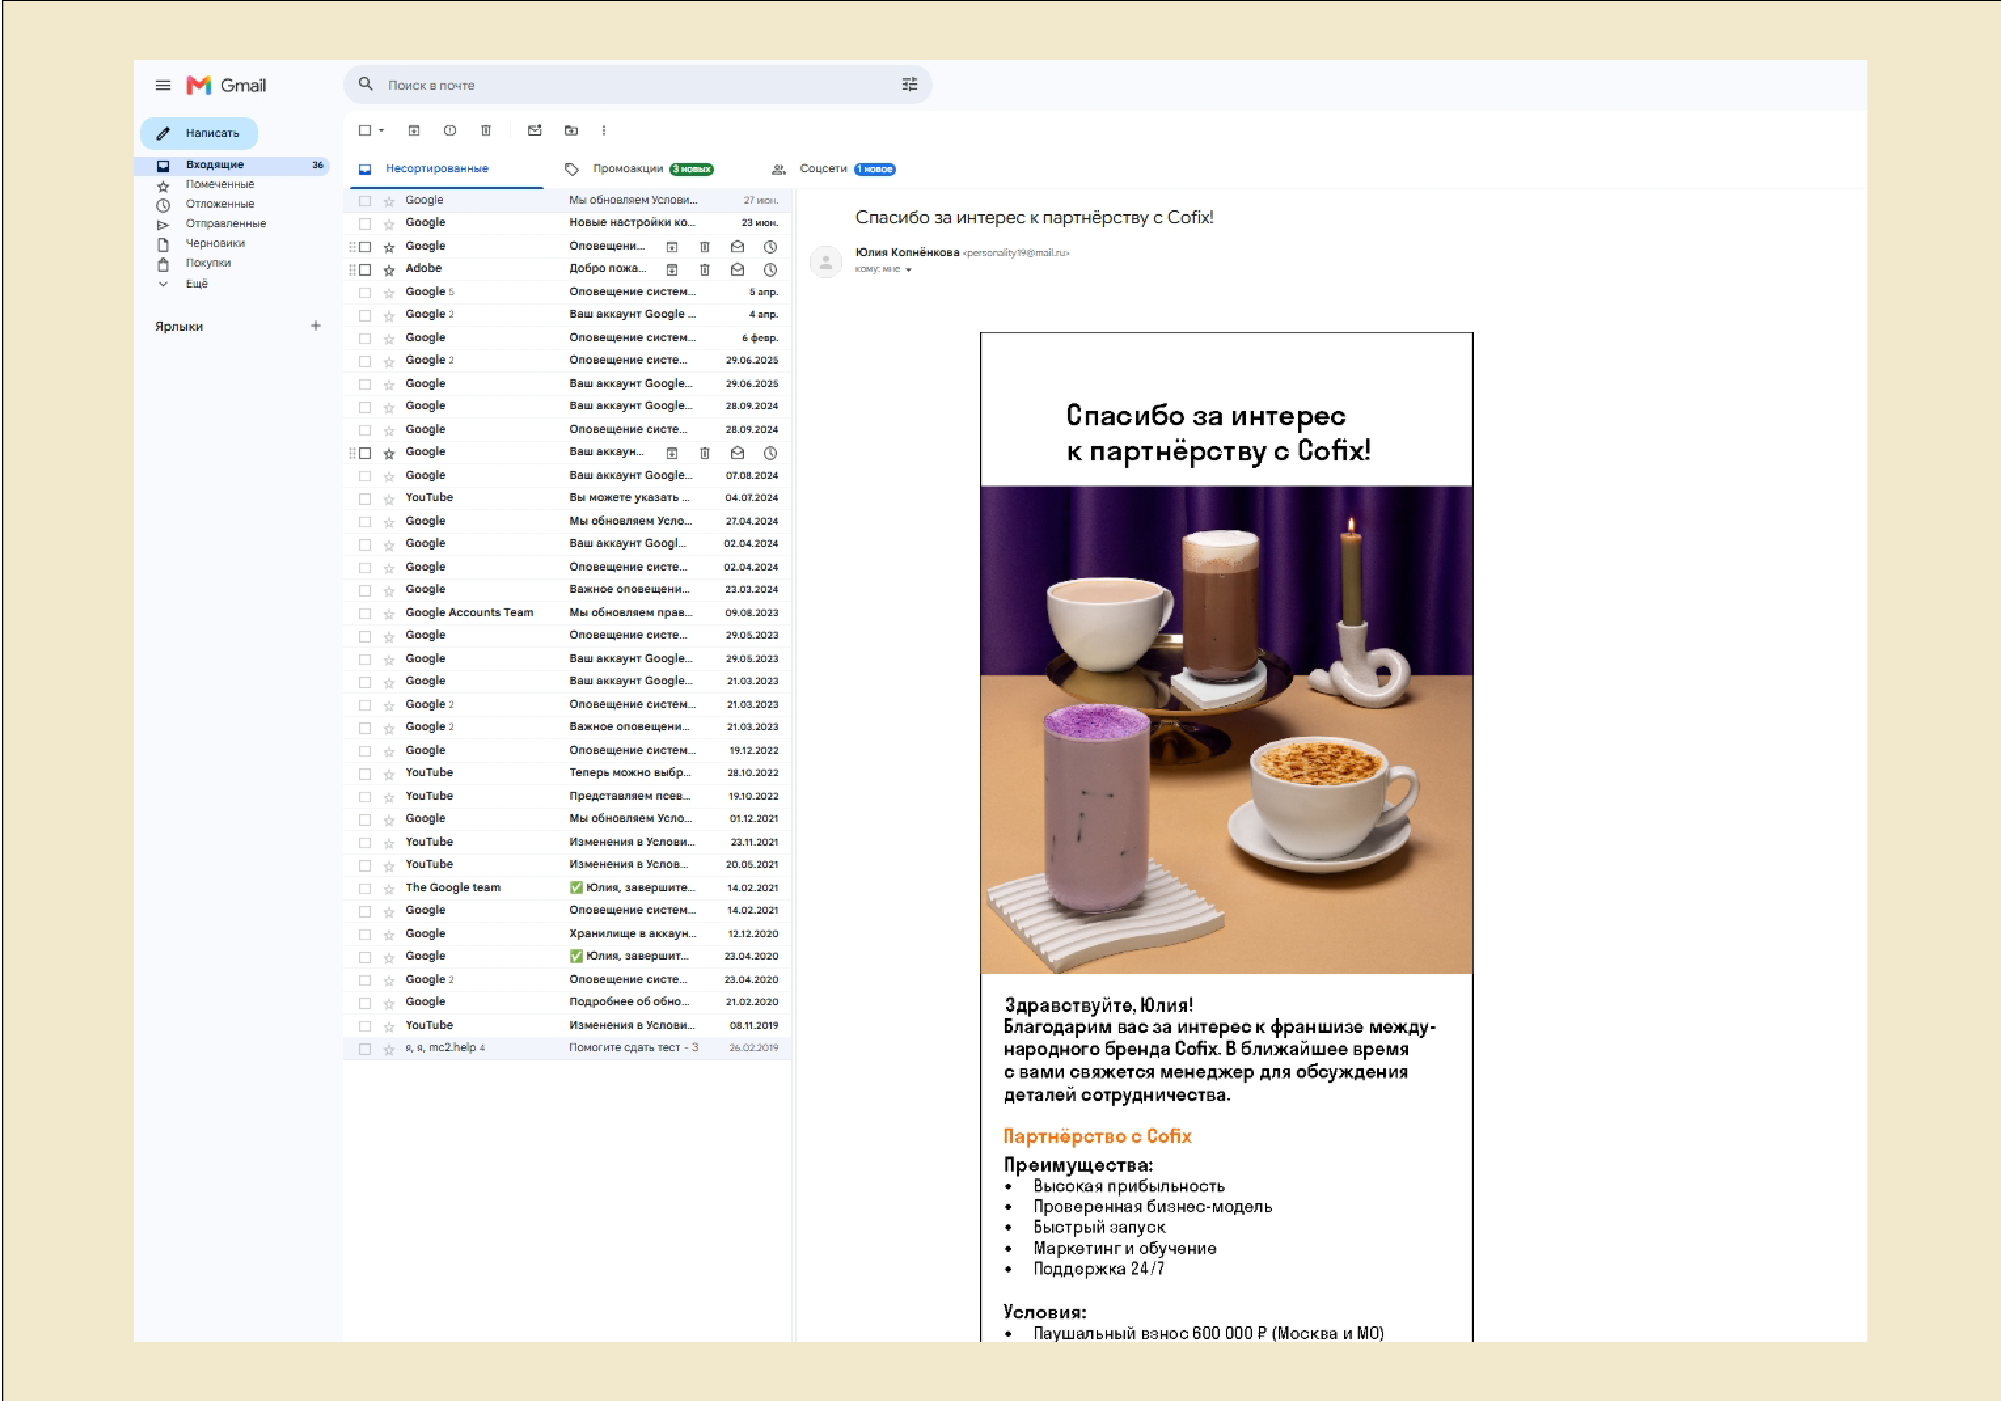This screenshot has height=1401, width=2001.
Task: Tick the select-all checkbox in the toolbar
Action: click(x=365, y=130)
